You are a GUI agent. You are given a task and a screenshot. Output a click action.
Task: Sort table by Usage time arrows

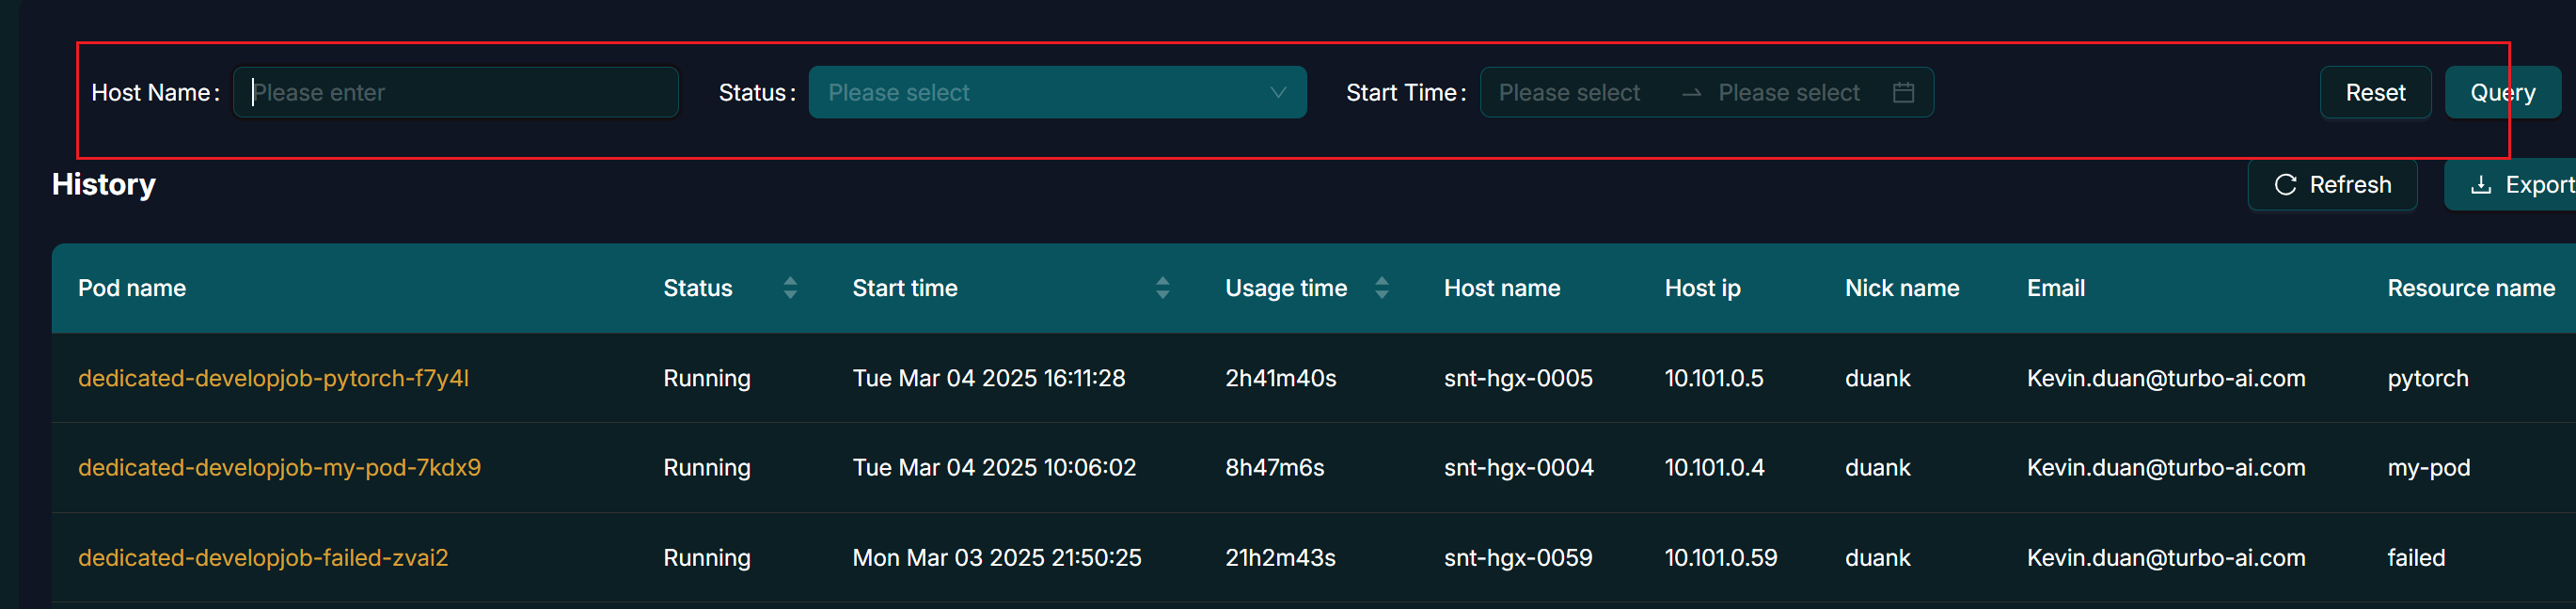(1381, 288)
